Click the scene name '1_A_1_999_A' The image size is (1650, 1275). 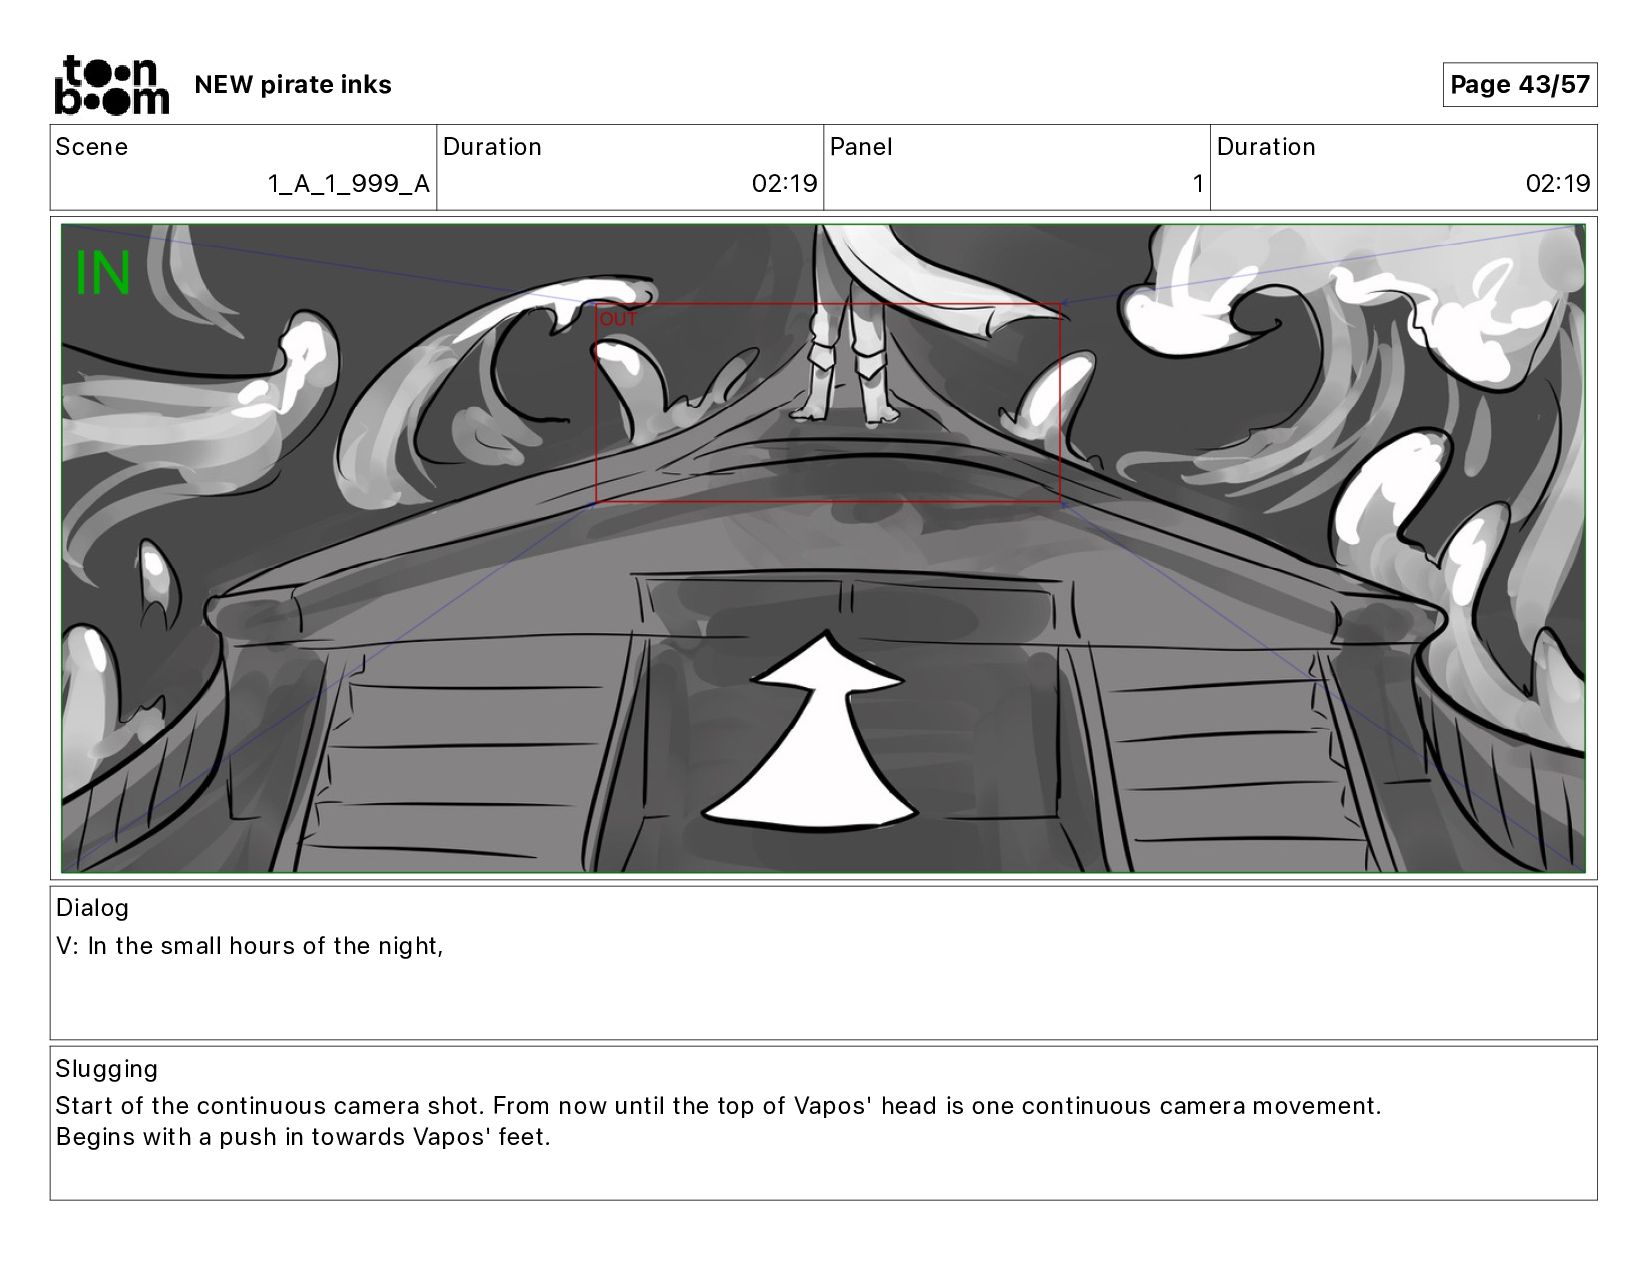click(349, 184)
